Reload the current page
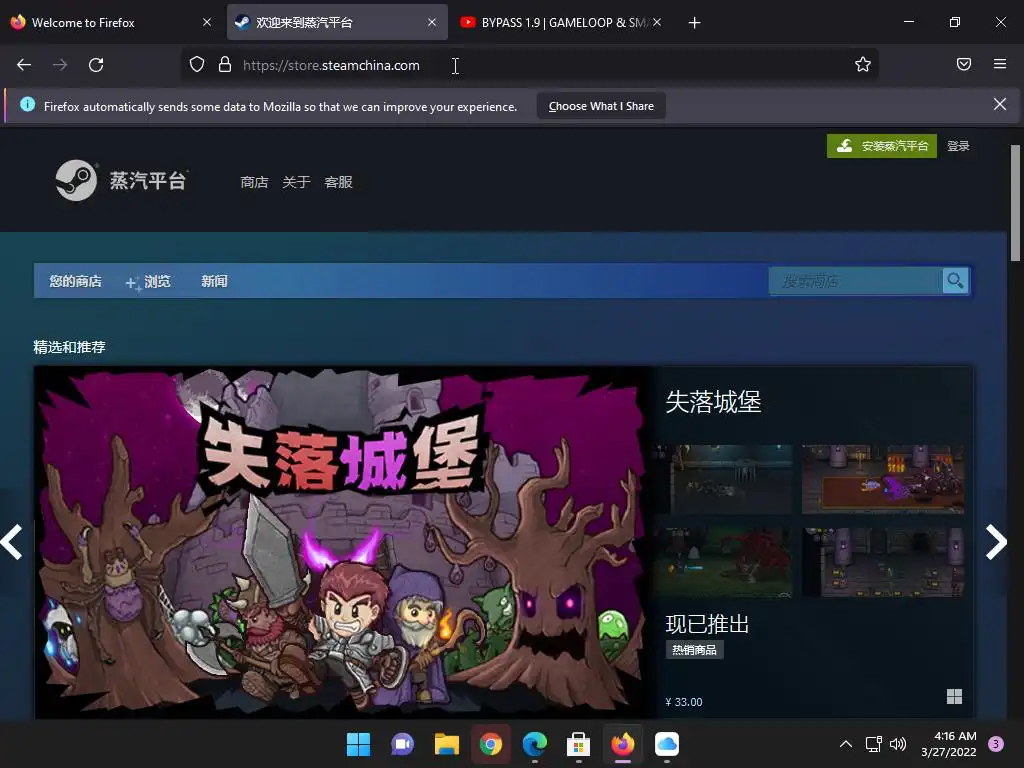The width and height of the screenshot is (1024, 768). tap(96, 65)
